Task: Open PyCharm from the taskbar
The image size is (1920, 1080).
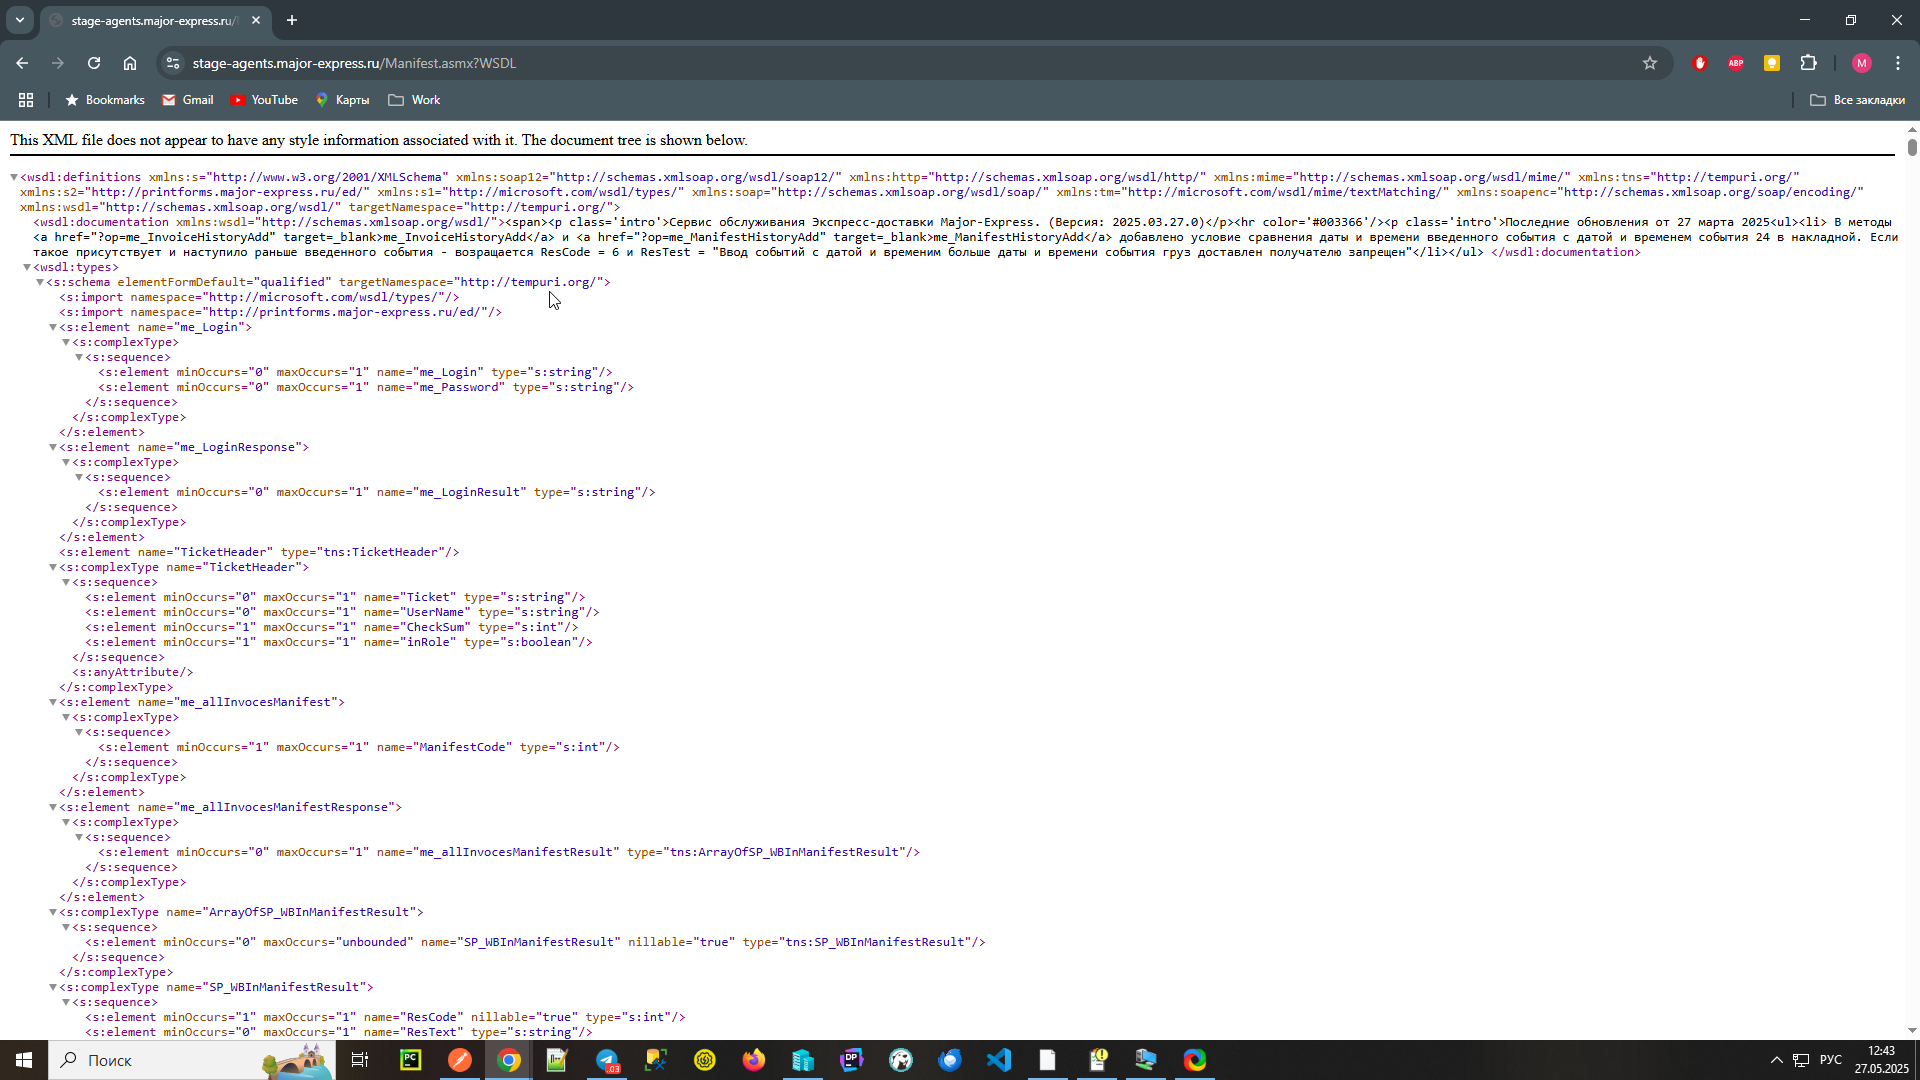Action: click(411, 1060)
